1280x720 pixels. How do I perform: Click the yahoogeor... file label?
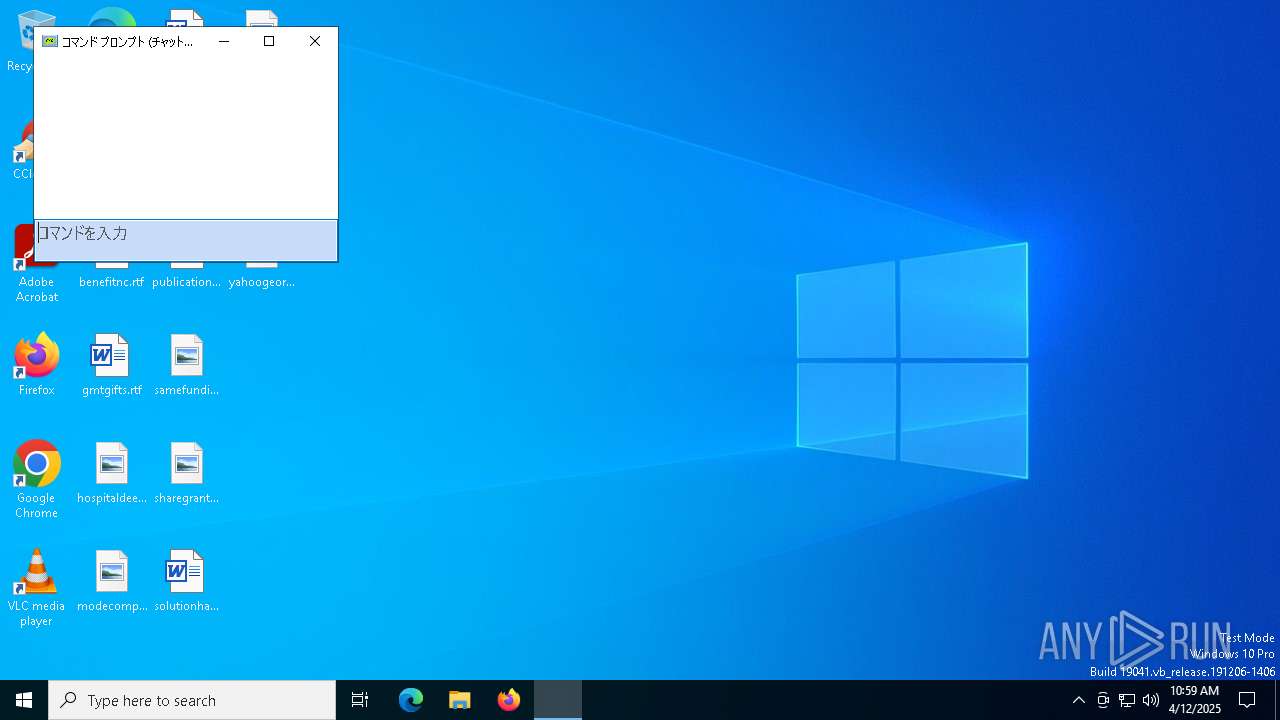click(x=261, y=282)
